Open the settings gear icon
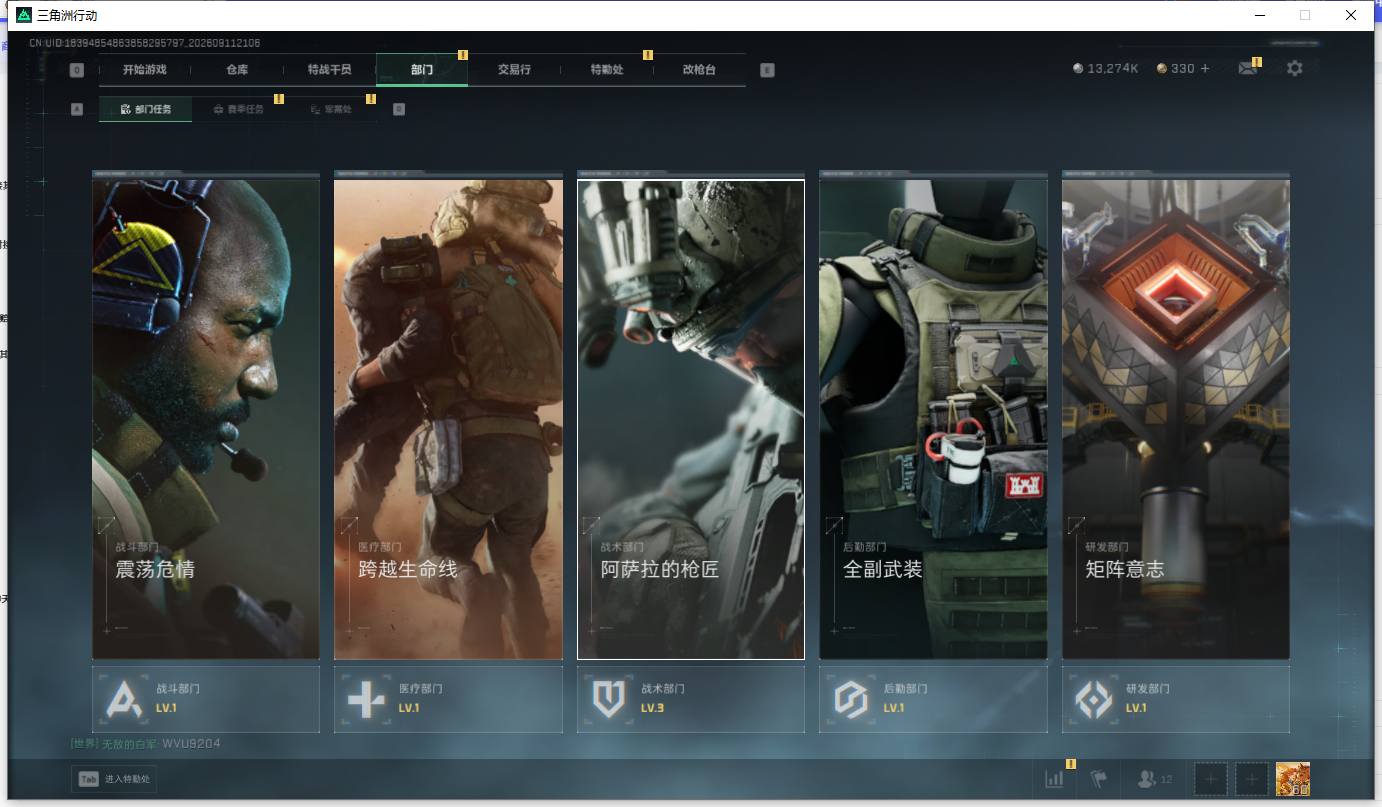This screenshot has height=807, width=1382. click(1295, 69)
